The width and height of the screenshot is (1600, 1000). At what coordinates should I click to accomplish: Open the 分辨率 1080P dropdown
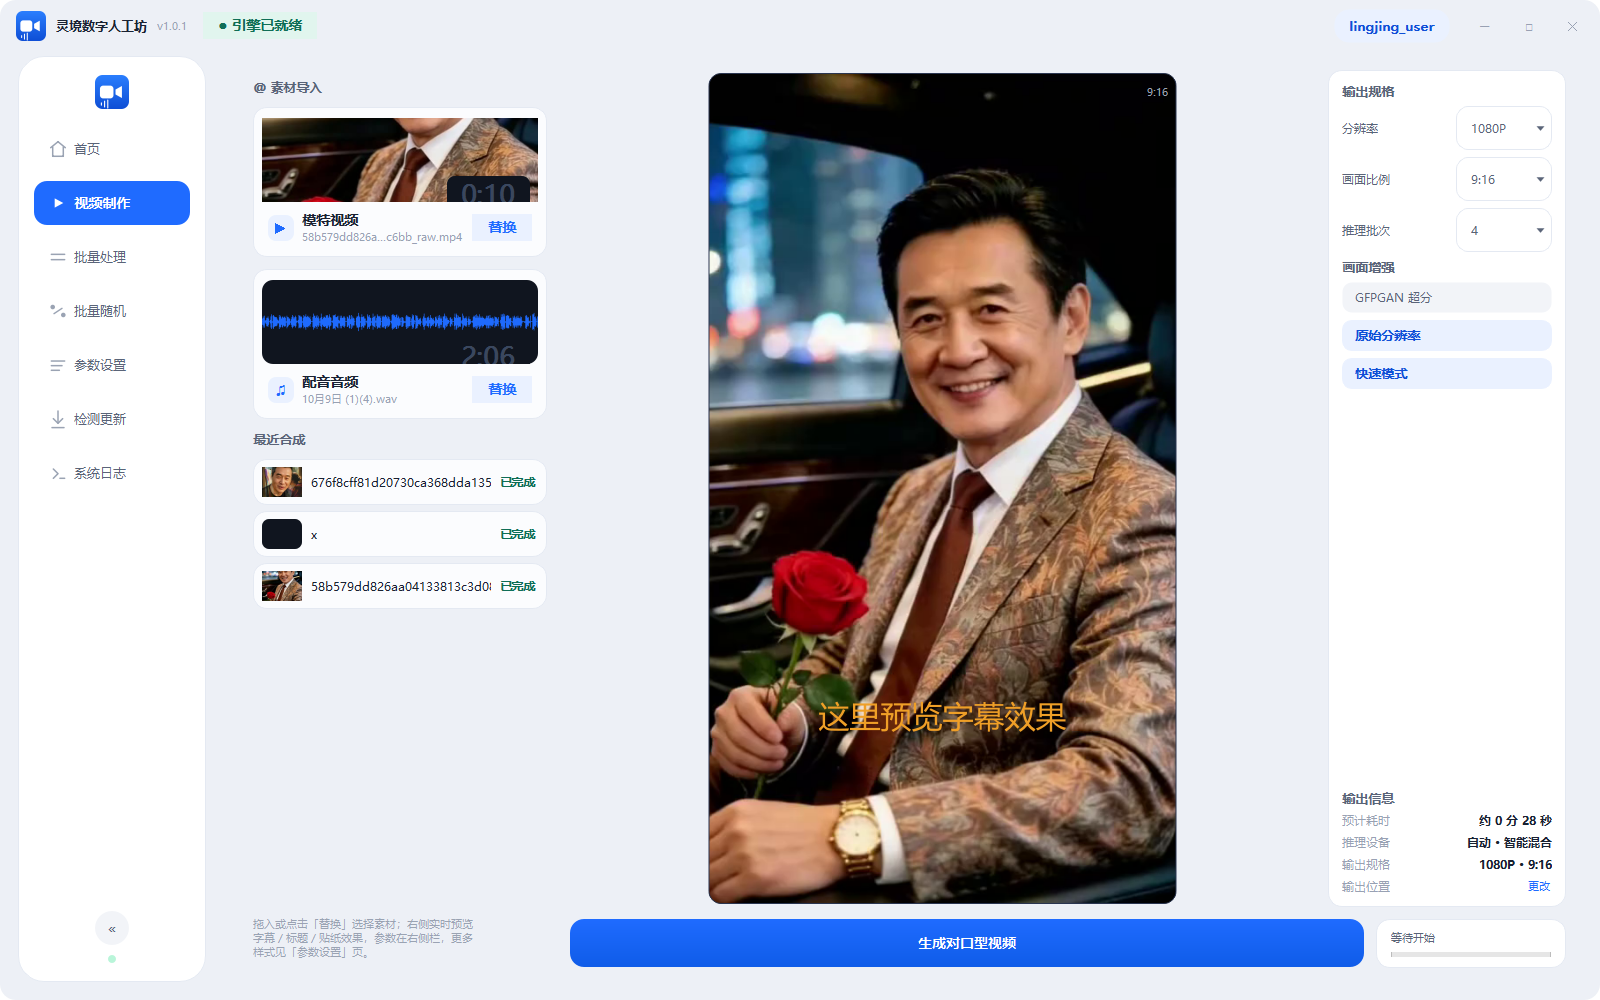click(x=1504, y=128)
